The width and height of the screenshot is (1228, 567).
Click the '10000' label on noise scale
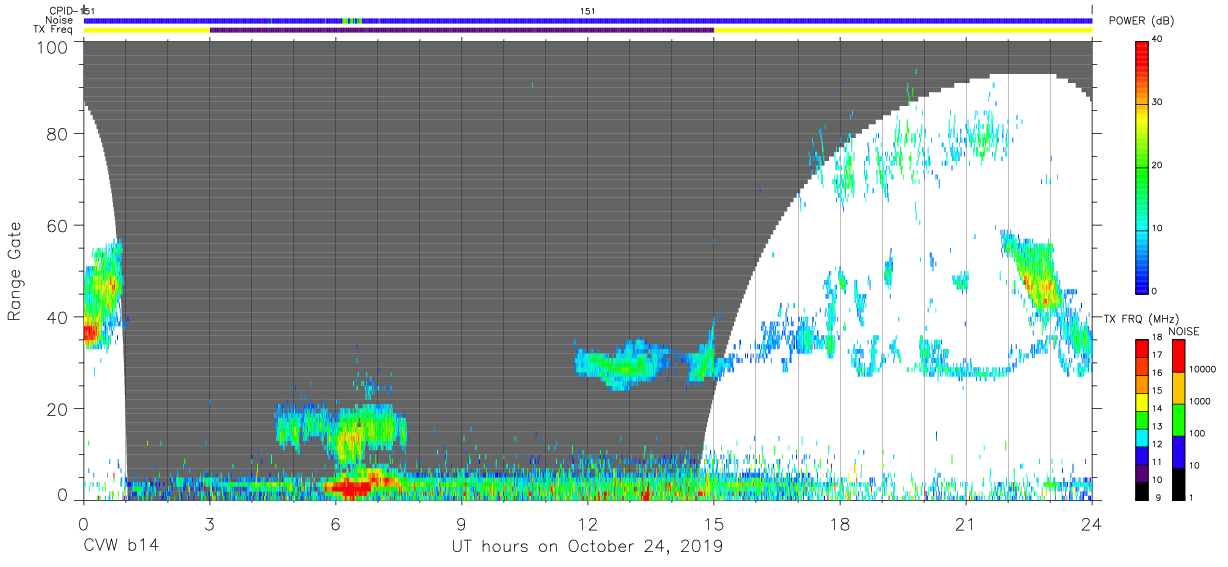(1204, 368)
